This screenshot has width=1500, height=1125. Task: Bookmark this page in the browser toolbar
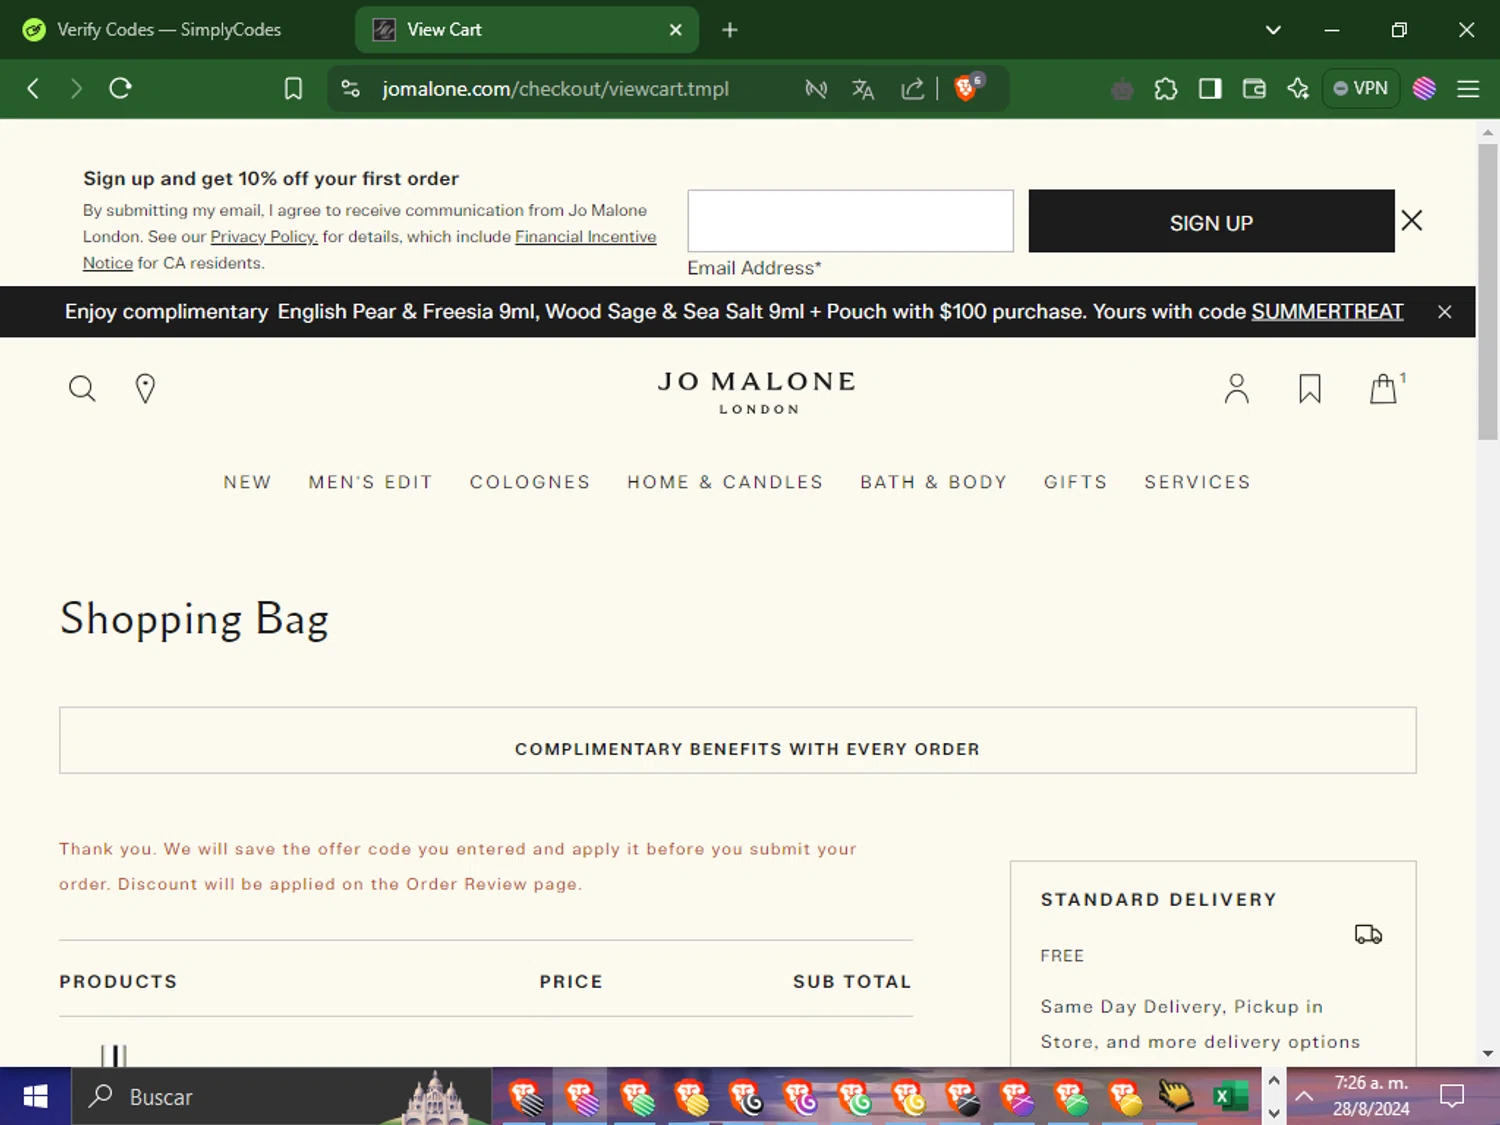293,89
